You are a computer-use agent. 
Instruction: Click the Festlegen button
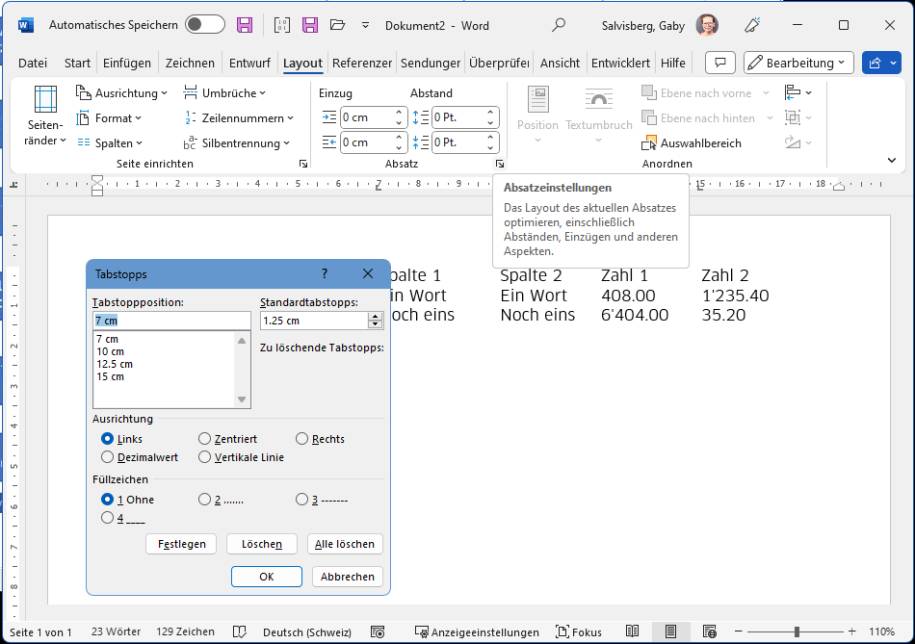pyautogui.click(x=183, y=544)
